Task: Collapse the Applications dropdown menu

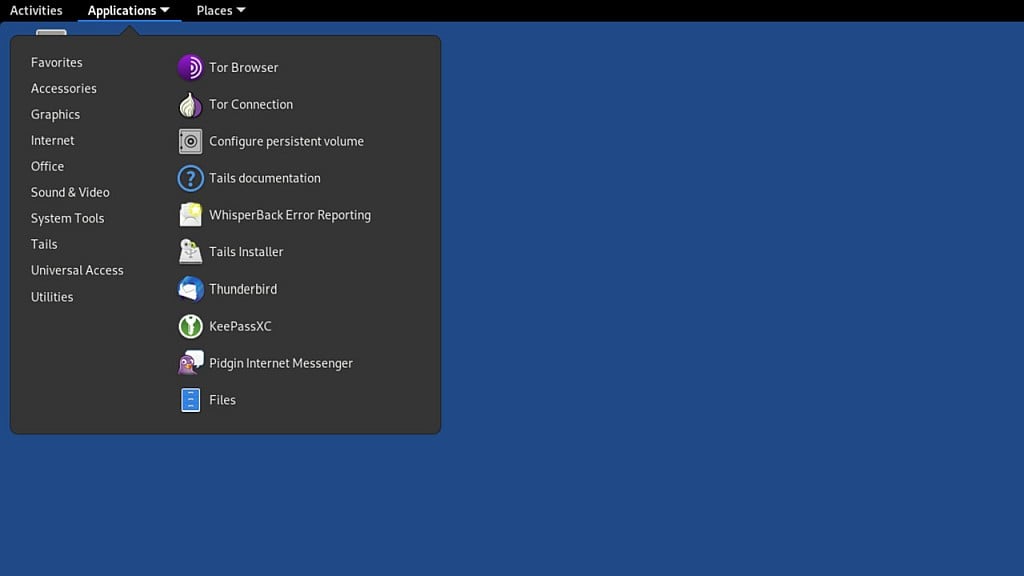Action: click(129, 10)
